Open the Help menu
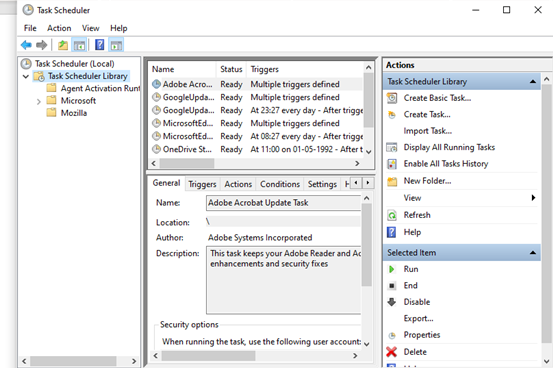The width and height of the screenshot is (553, 368). click(118, 28)
